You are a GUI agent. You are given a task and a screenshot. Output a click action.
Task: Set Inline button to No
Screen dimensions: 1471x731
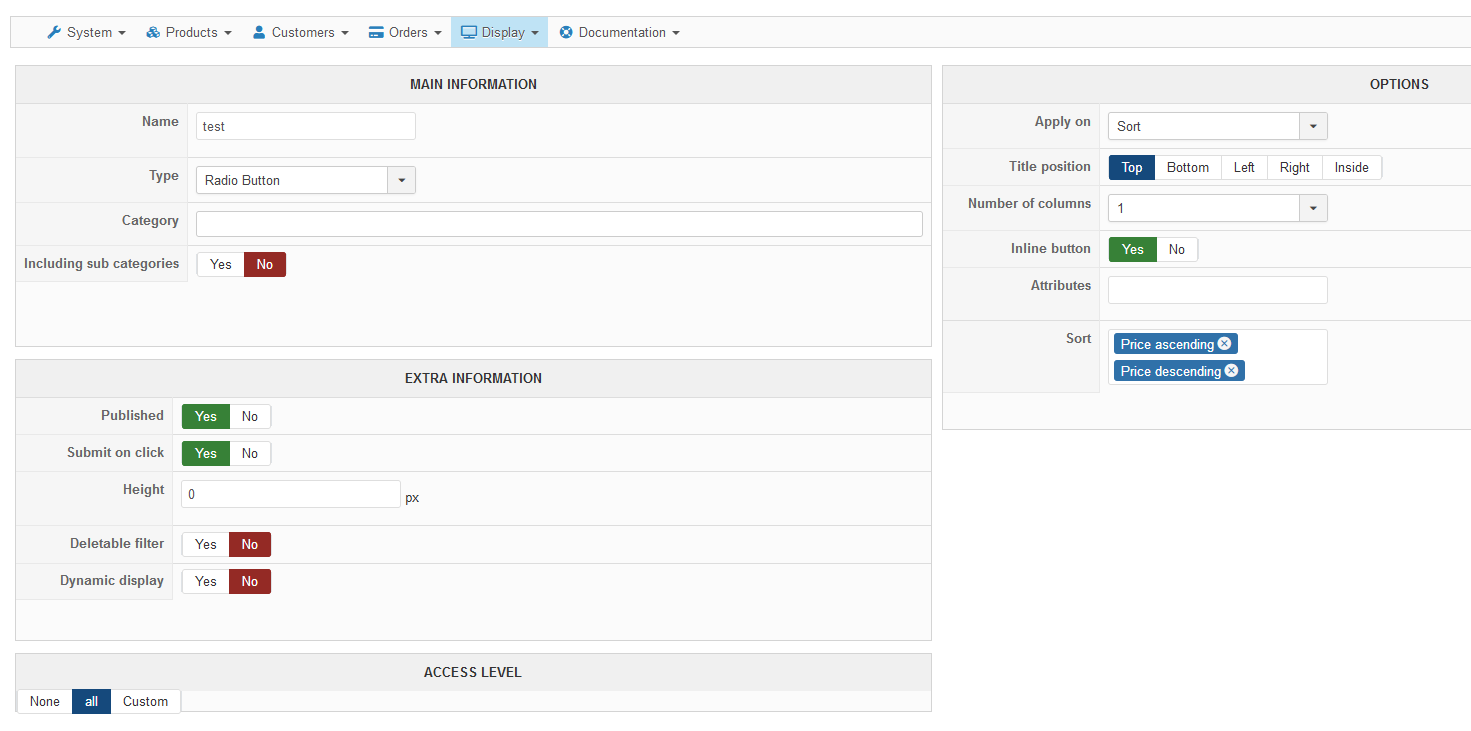coord(1177,249)
